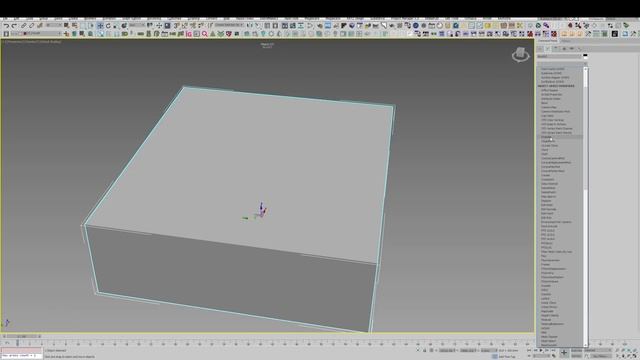640x360 pixels.
Task: Toggle the Spinner Snap button
Action: [x=201, y=26]
